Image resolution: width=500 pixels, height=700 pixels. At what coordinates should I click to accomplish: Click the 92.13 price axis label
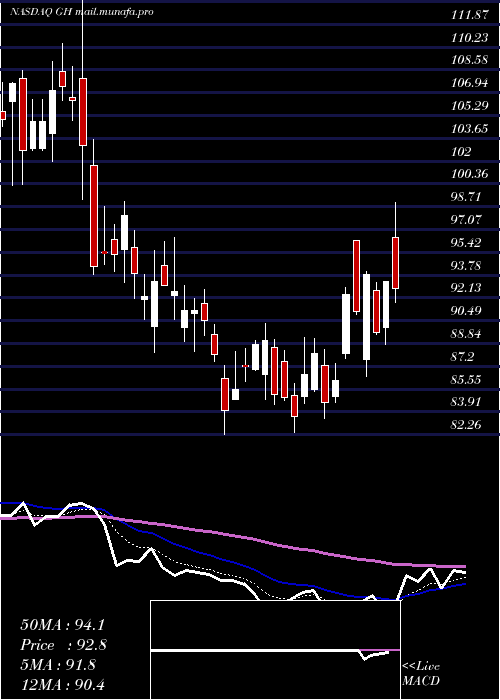[x=467, y=288]
